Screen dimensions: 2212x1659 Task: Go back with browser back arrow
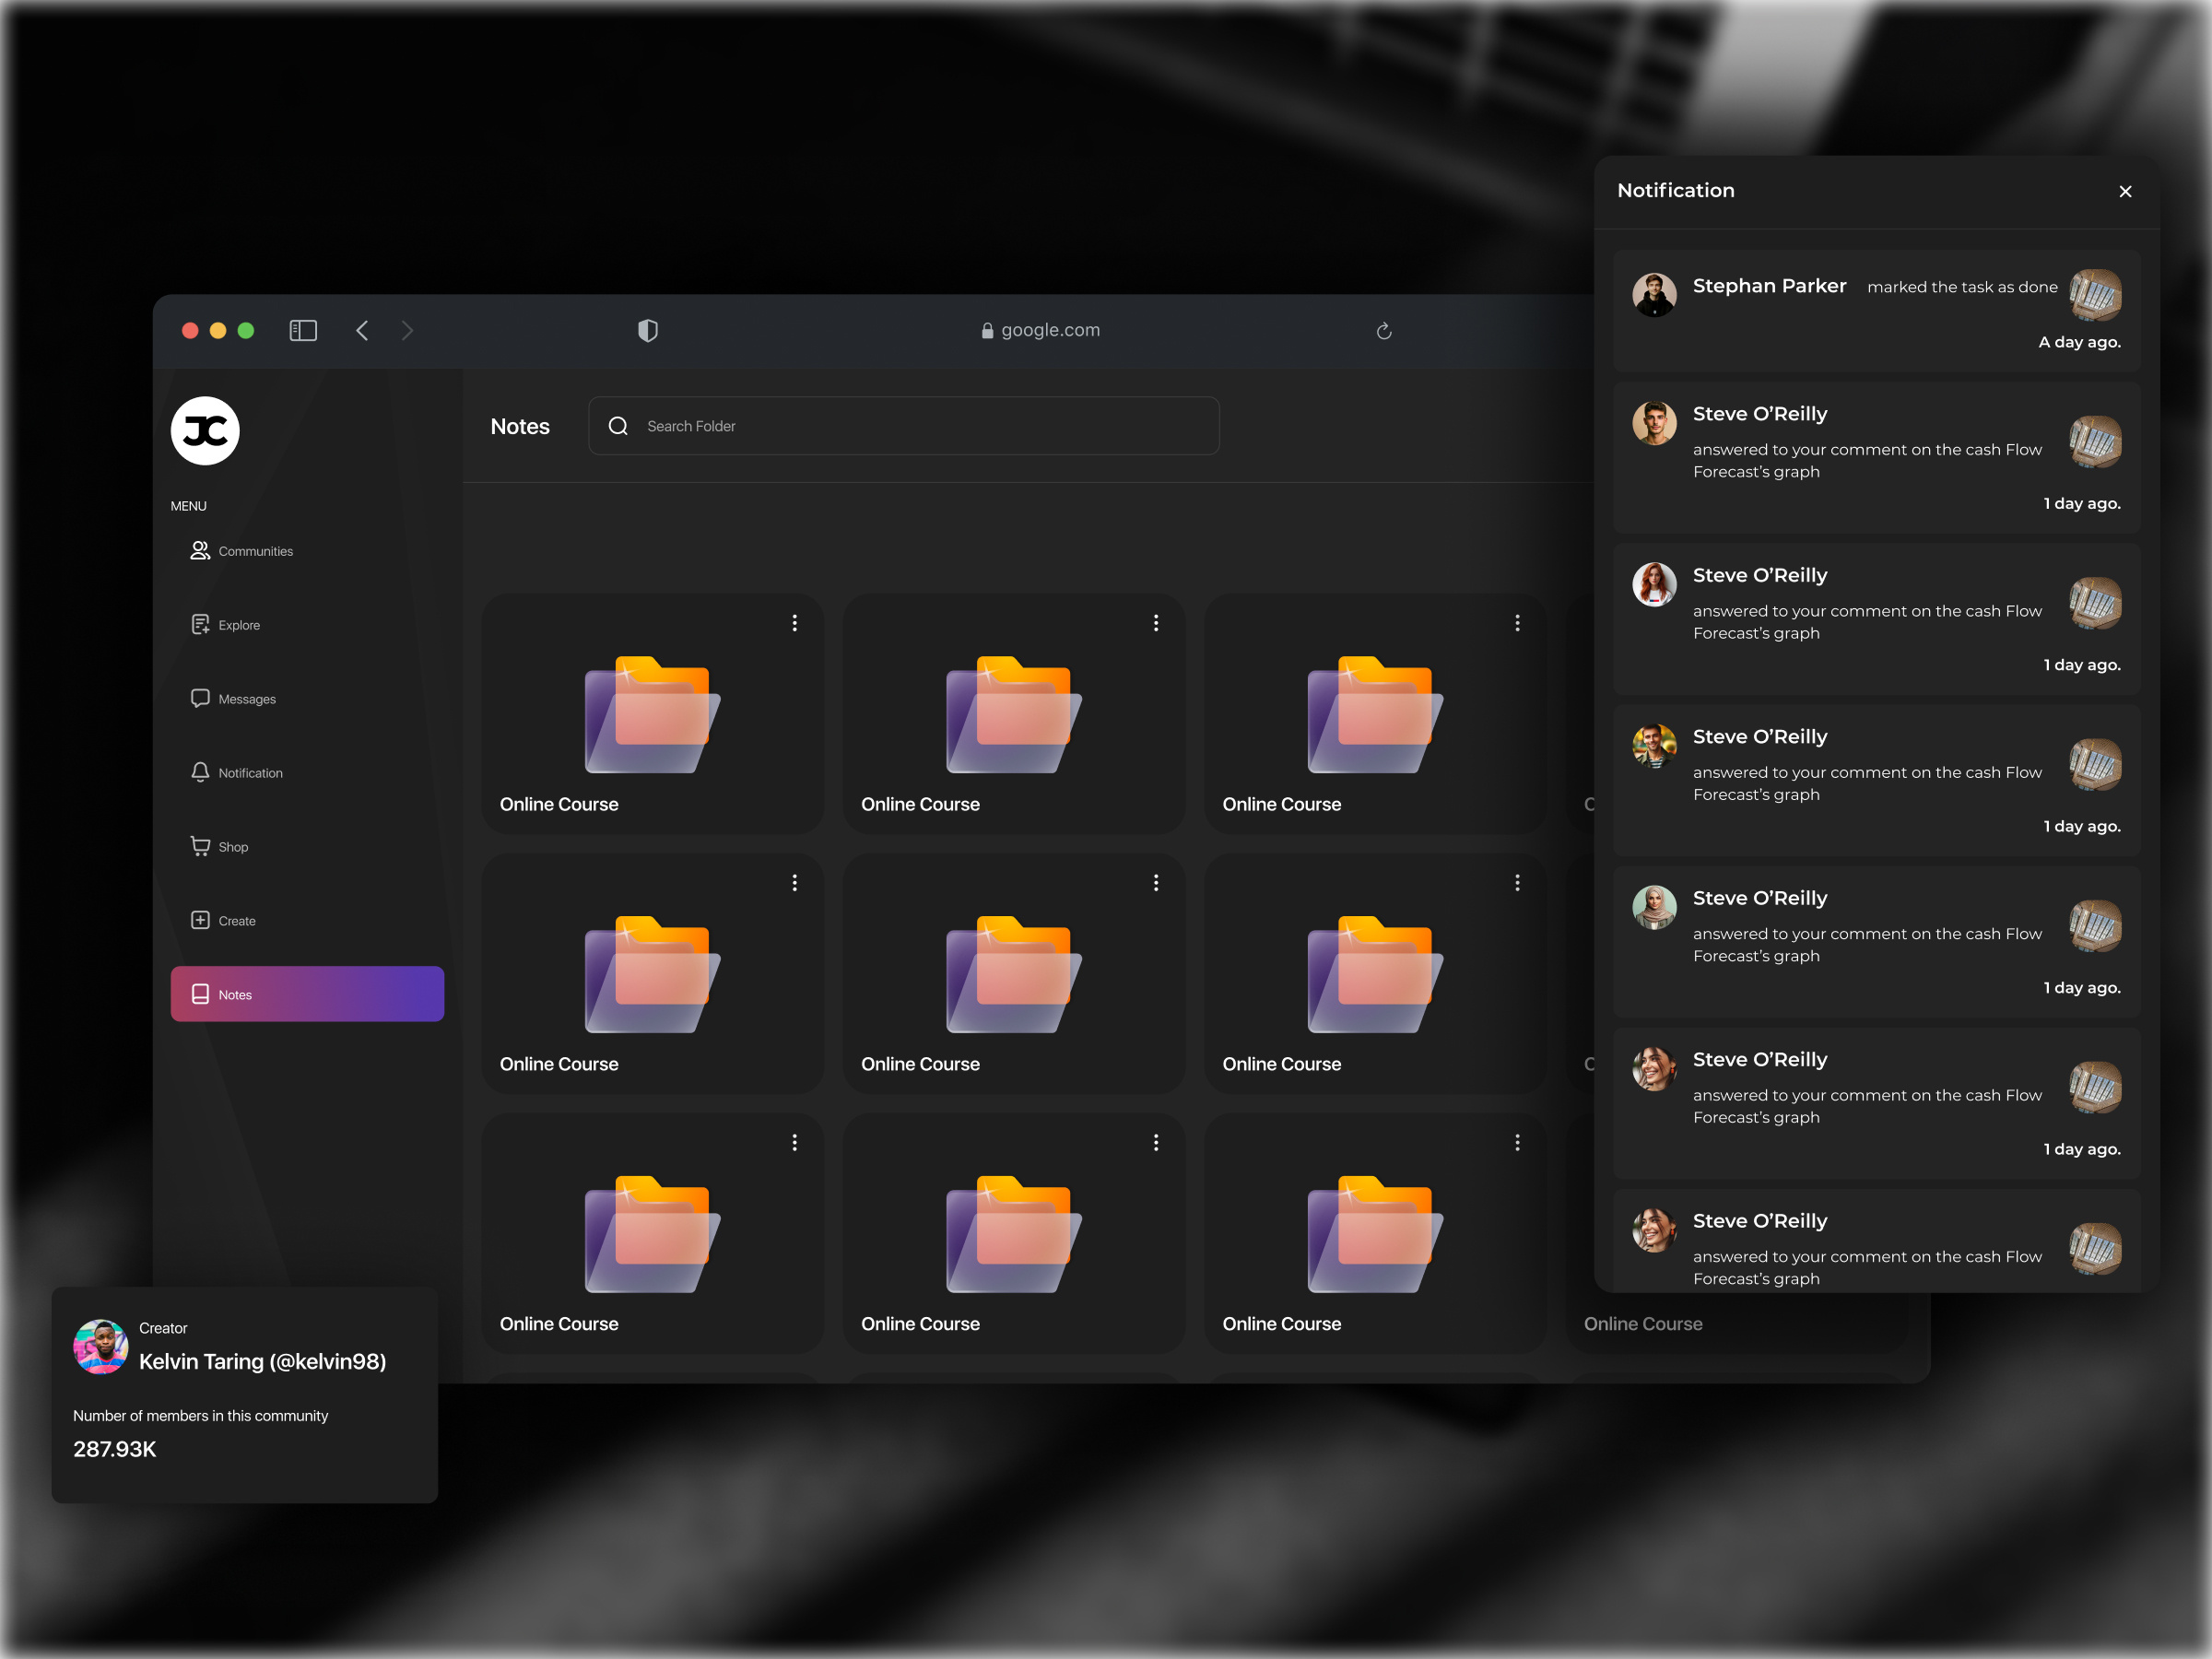click(362, 331)
